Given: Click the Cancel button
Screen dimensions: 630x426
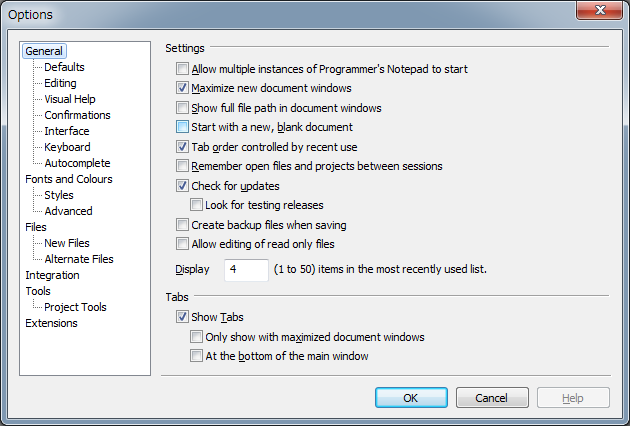Looking at the screenshot, I should tap(492, 397).
